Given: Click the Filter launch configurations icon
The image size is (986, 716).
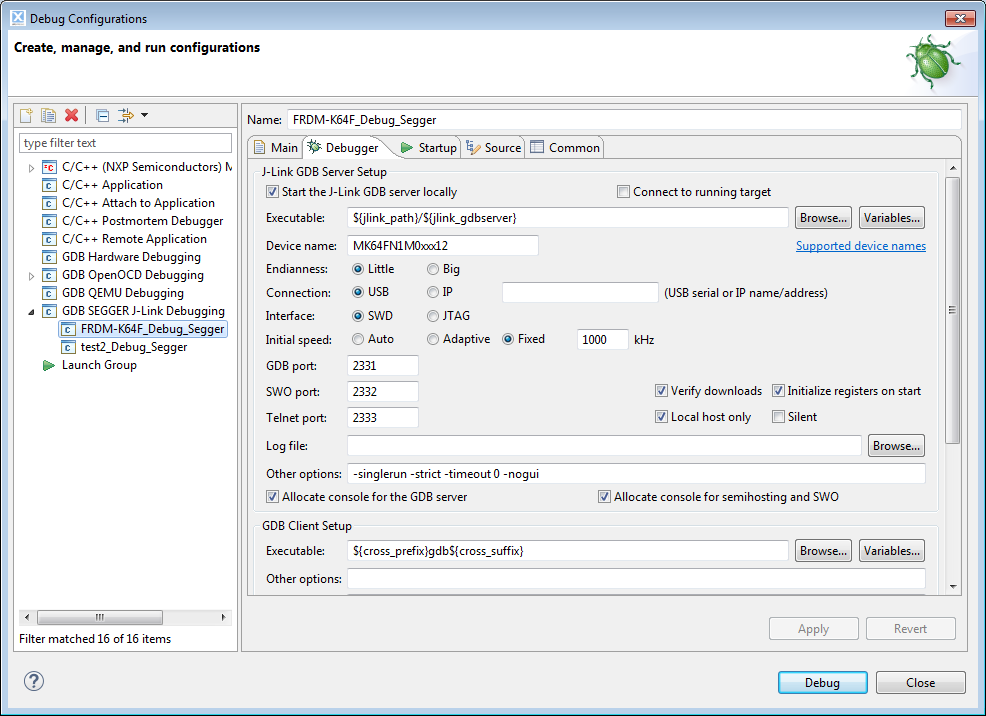Looking at the screenshot, I should coord(125,115).
